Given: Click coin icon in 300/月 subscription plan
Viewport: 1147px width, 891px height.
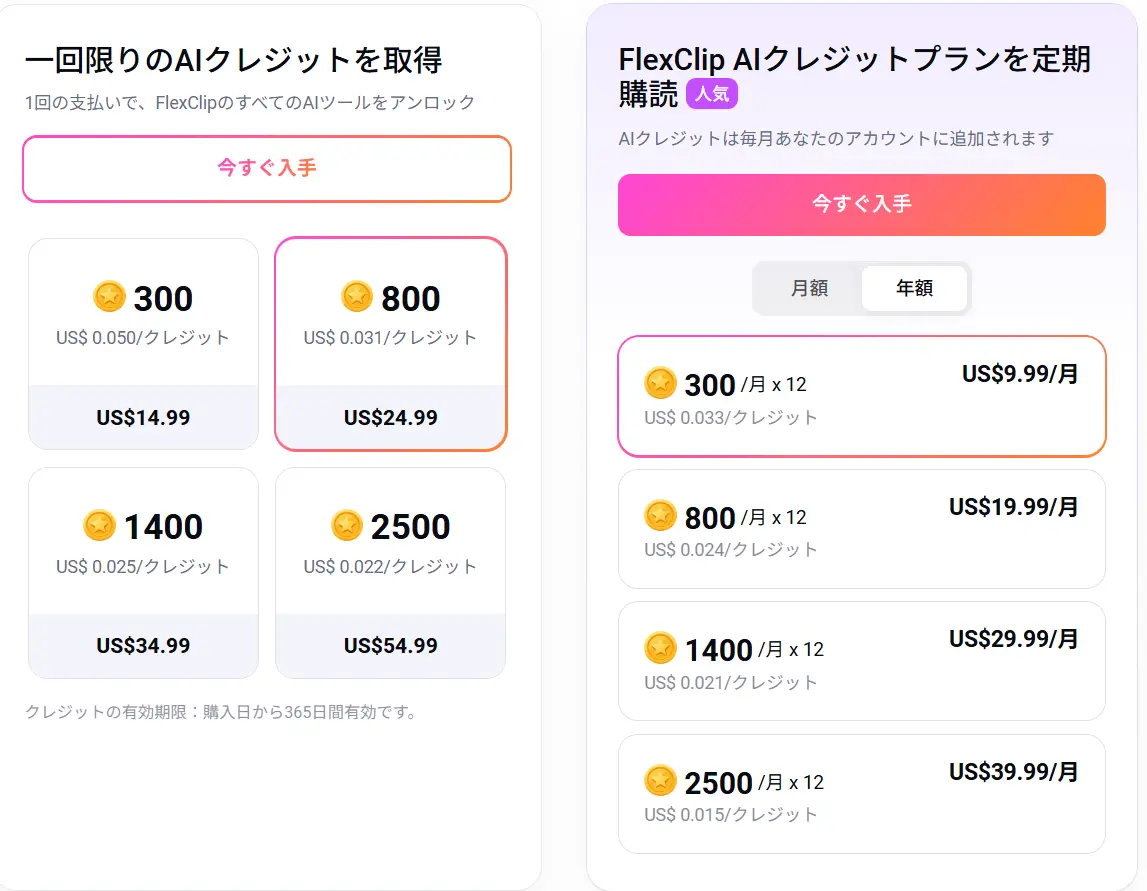Looking at the screenshot, I should 661,383.
